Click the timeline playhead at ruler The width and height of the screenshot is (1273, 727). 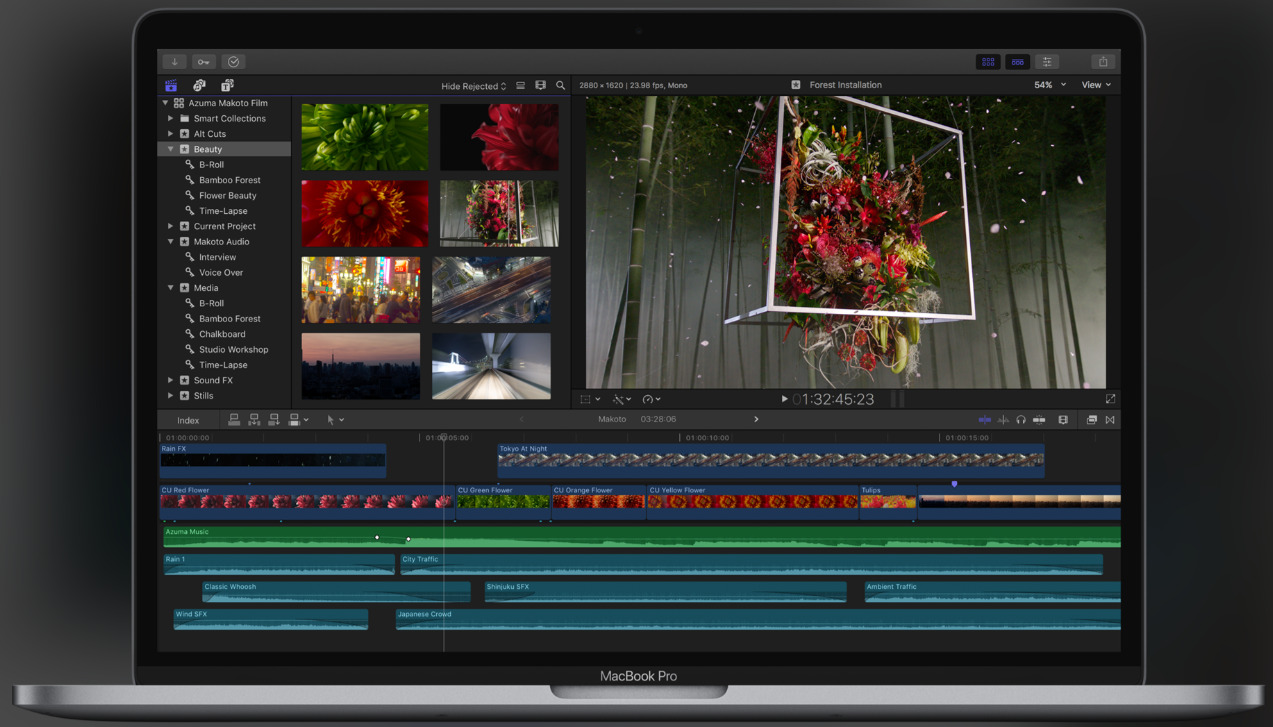[x=444, y=438]
